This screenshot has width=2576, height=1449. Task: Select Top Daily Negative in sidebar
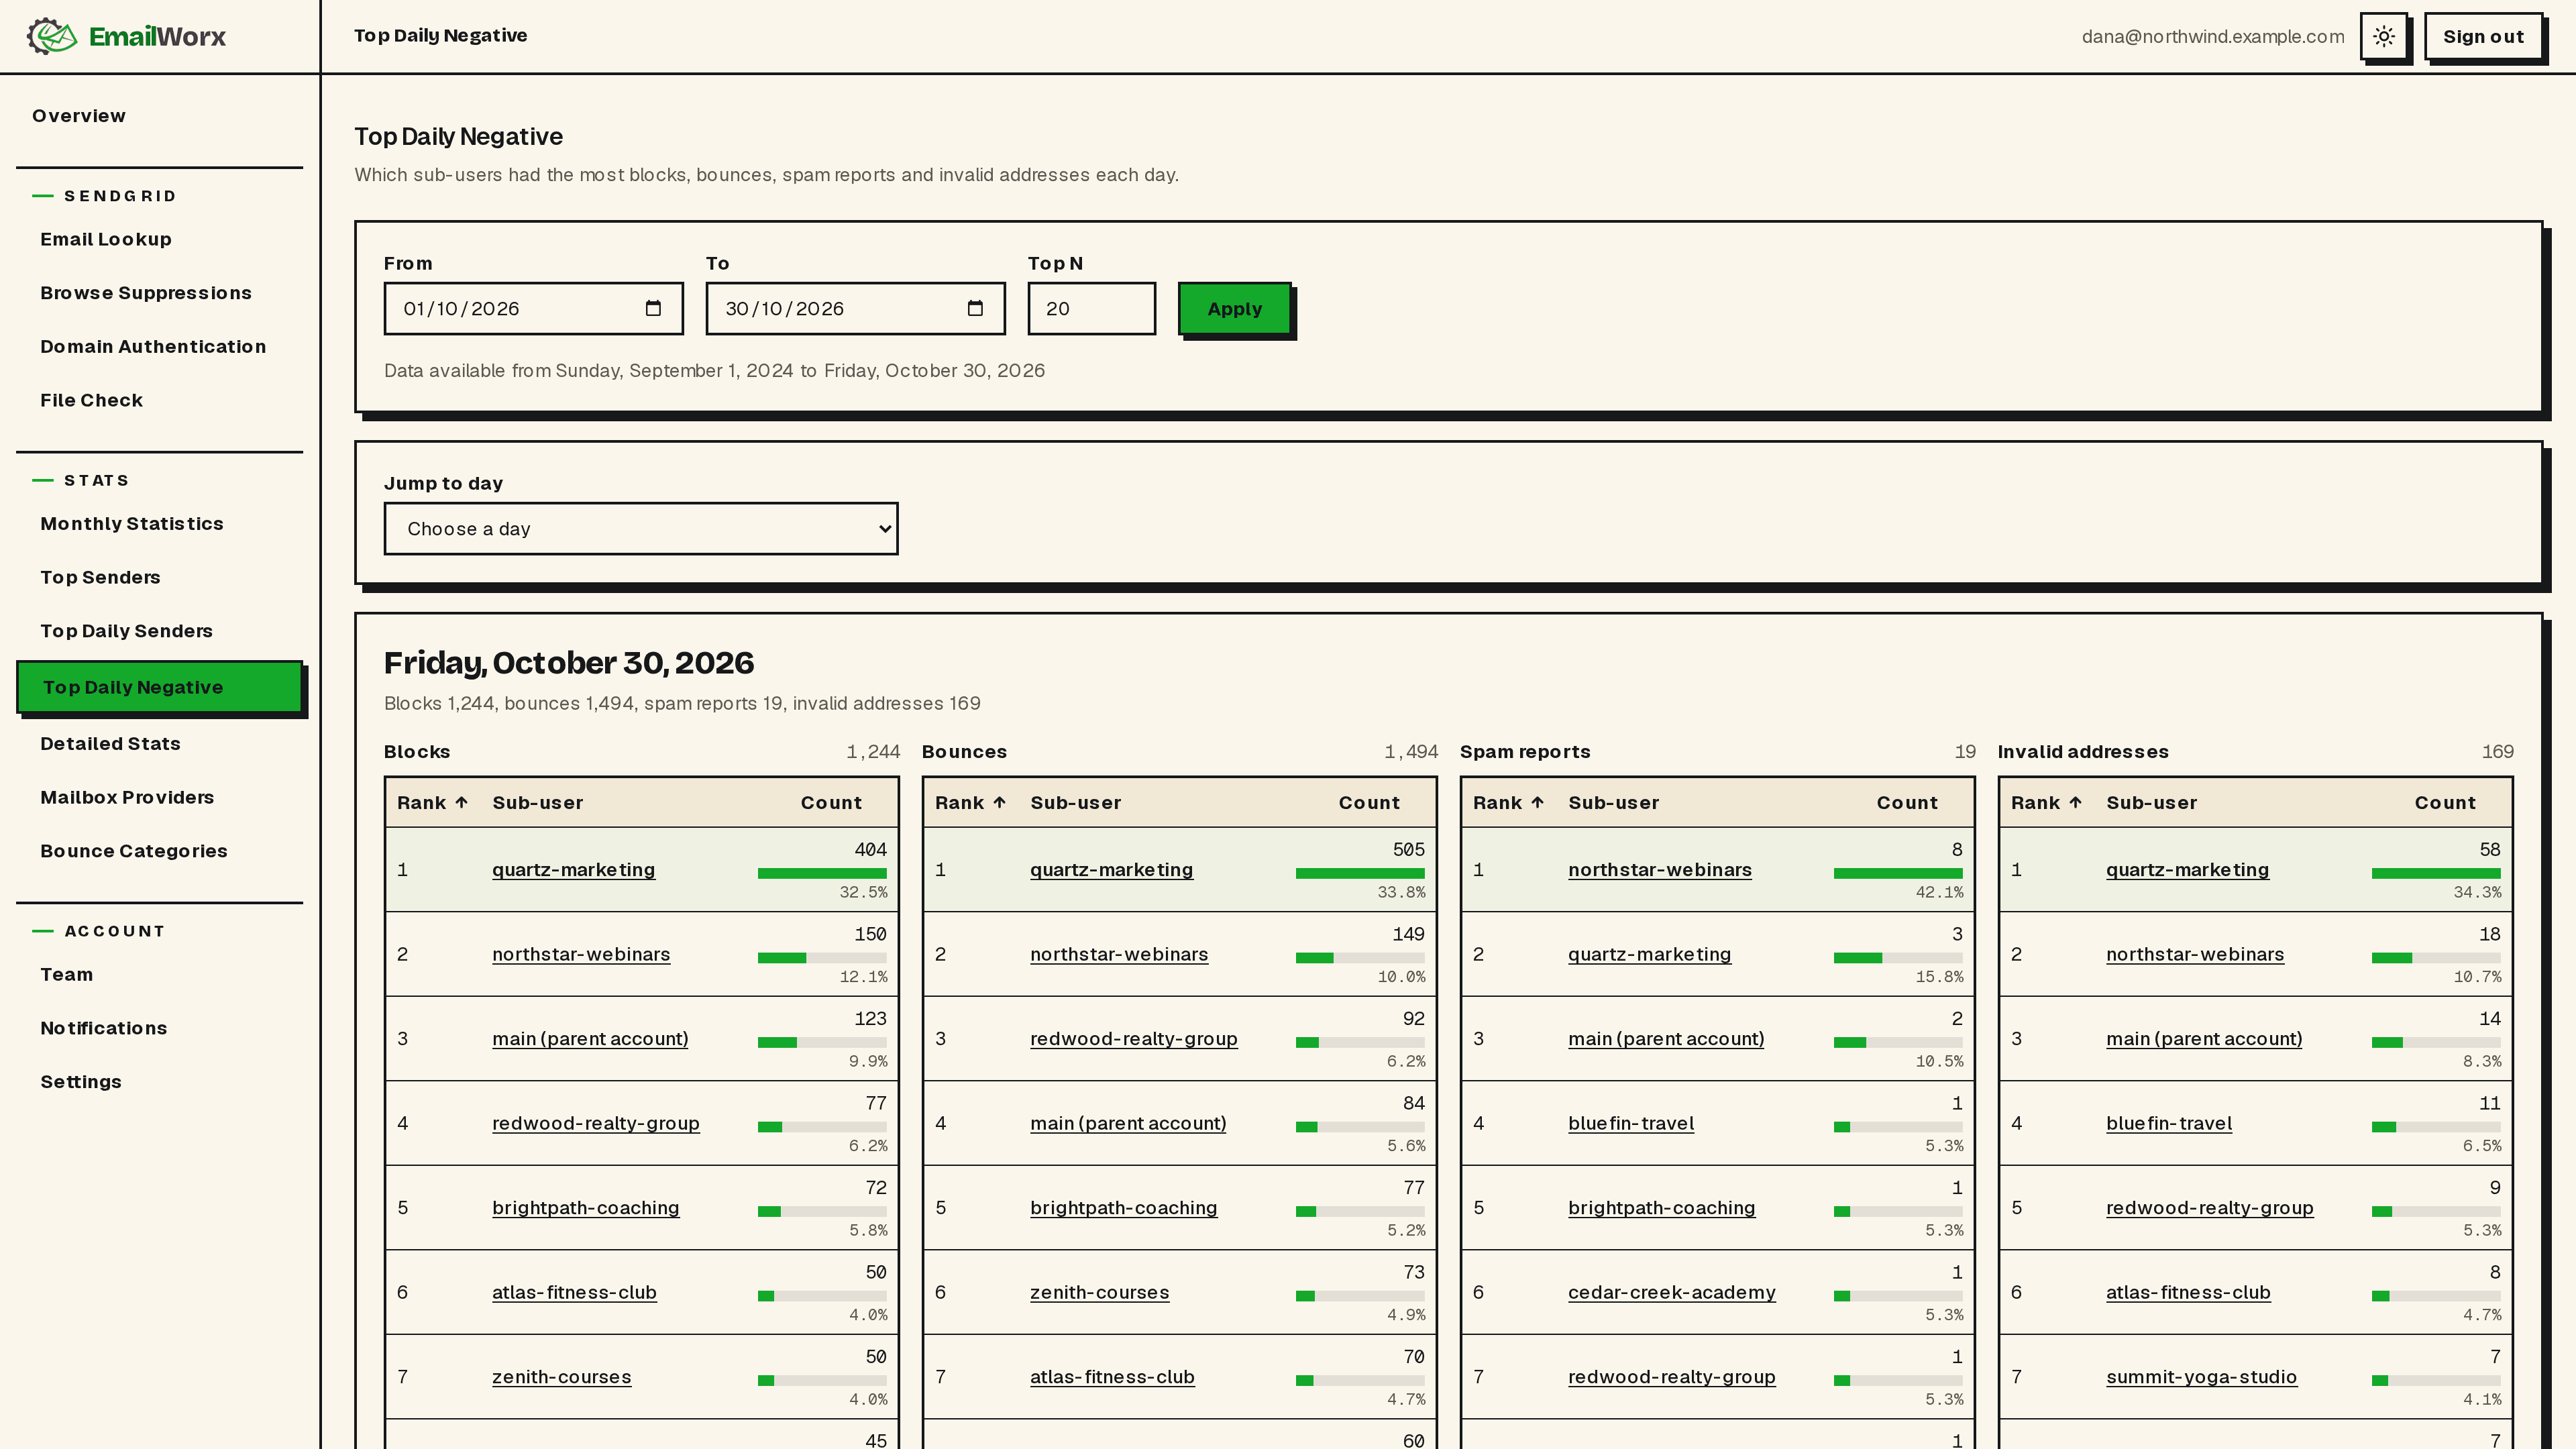[x=160, y=687]
